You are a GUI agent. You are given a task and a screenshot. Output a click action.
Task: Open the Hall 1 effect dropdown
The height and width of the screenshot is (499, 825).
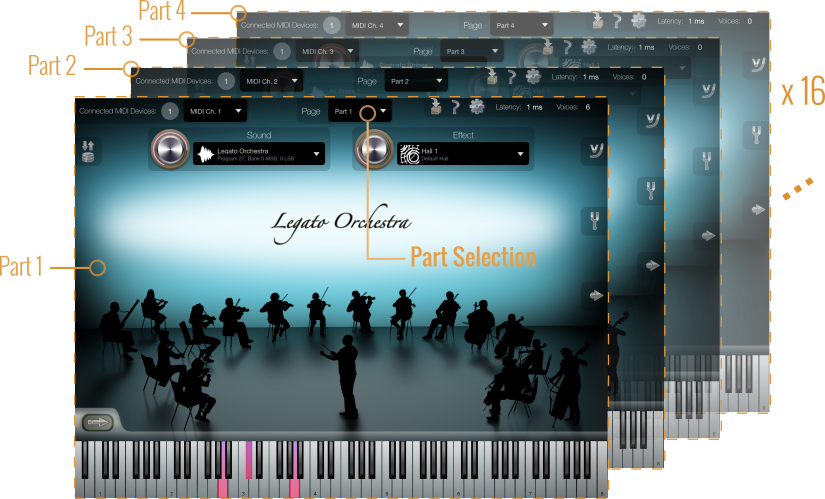click(x=463, y=154)
